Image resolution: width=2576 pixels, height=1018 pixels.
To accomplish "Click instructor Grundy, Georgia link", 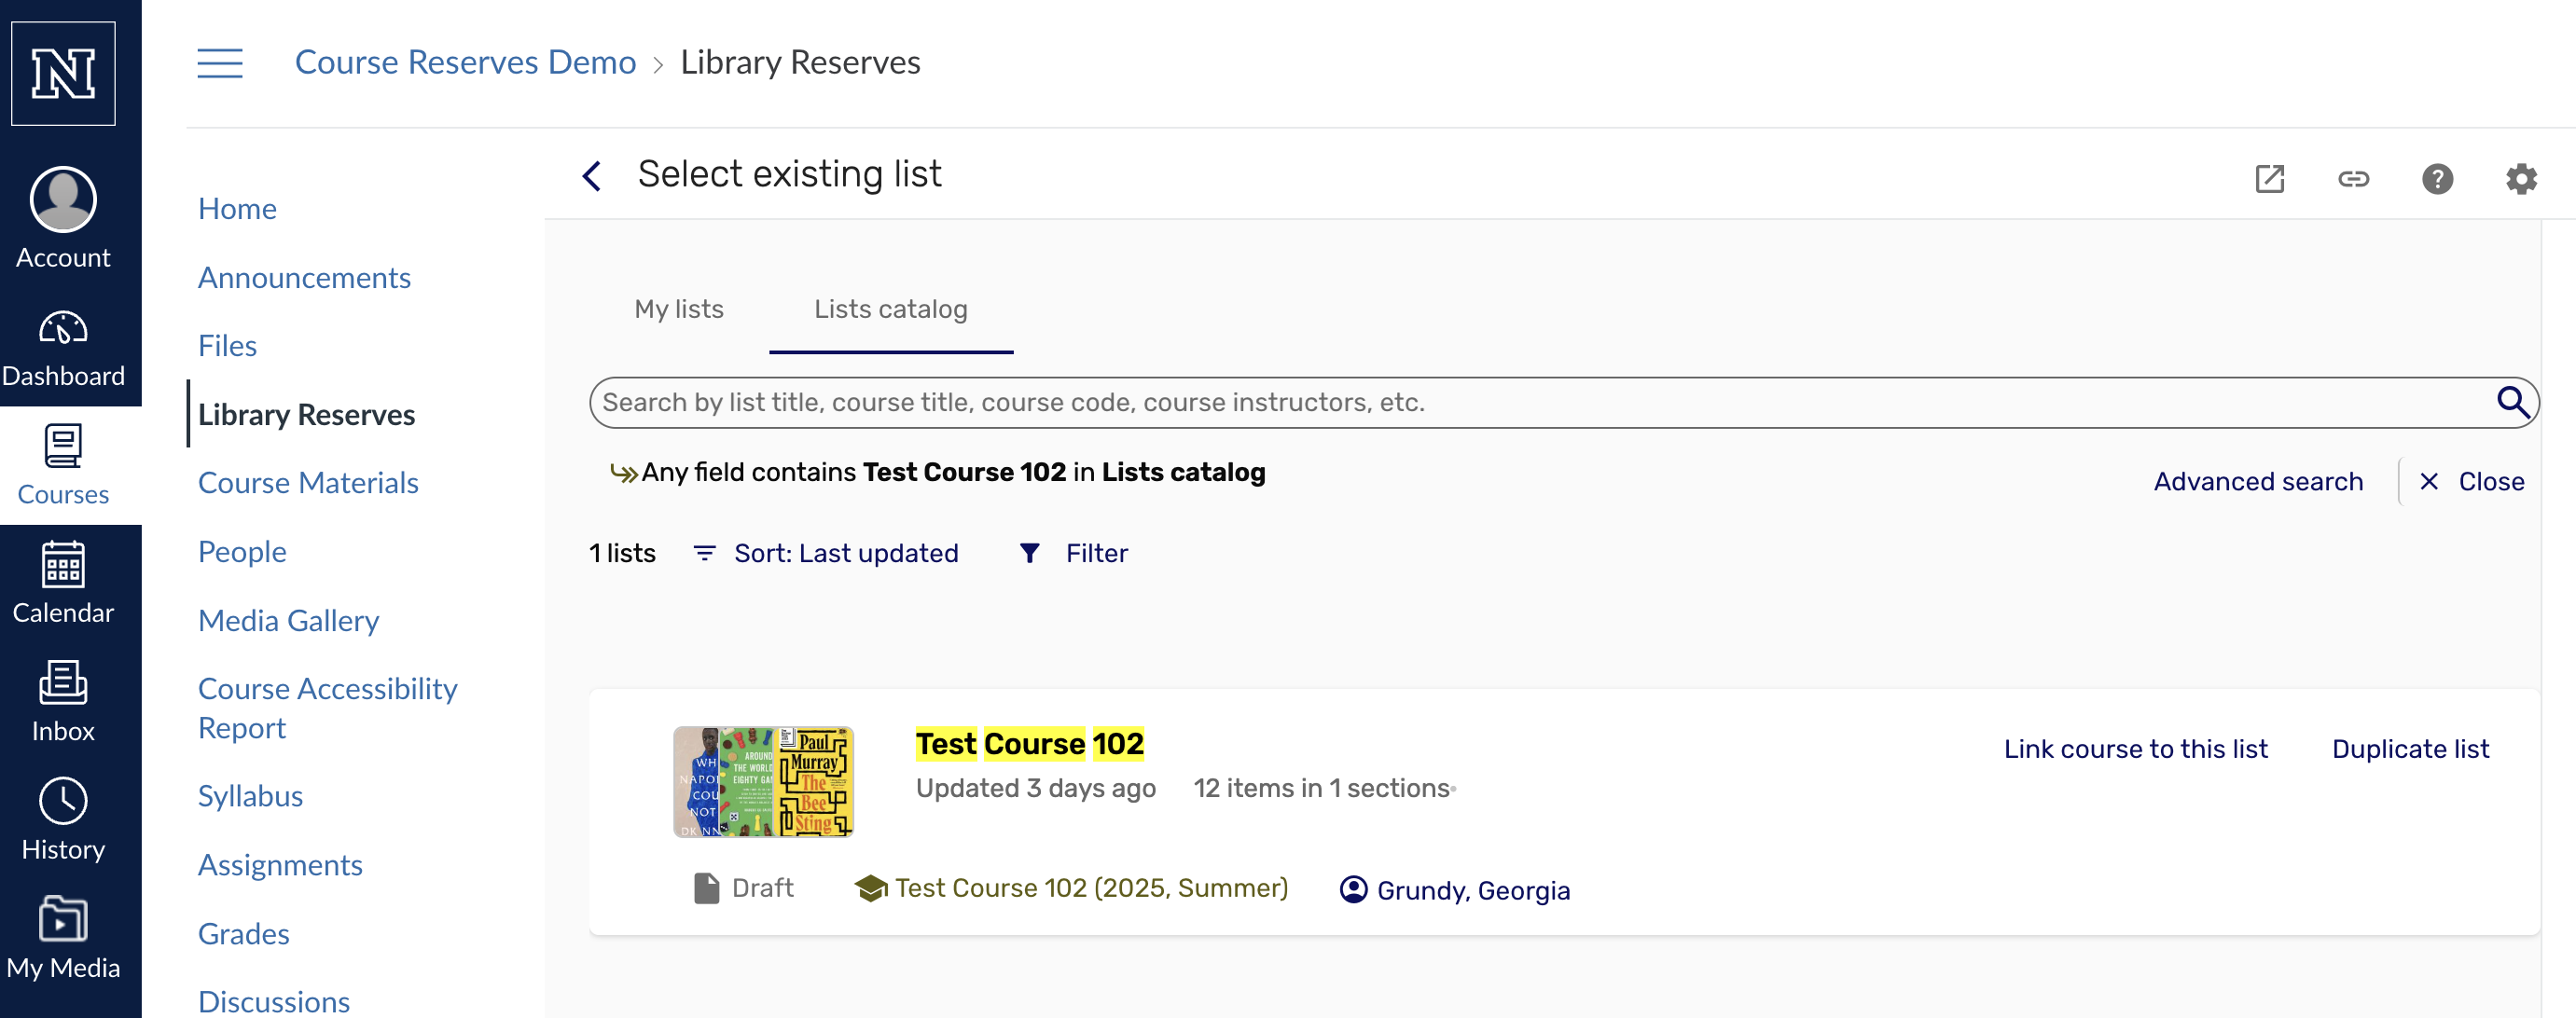I will pyautogui.click(x=1473, y=890).
